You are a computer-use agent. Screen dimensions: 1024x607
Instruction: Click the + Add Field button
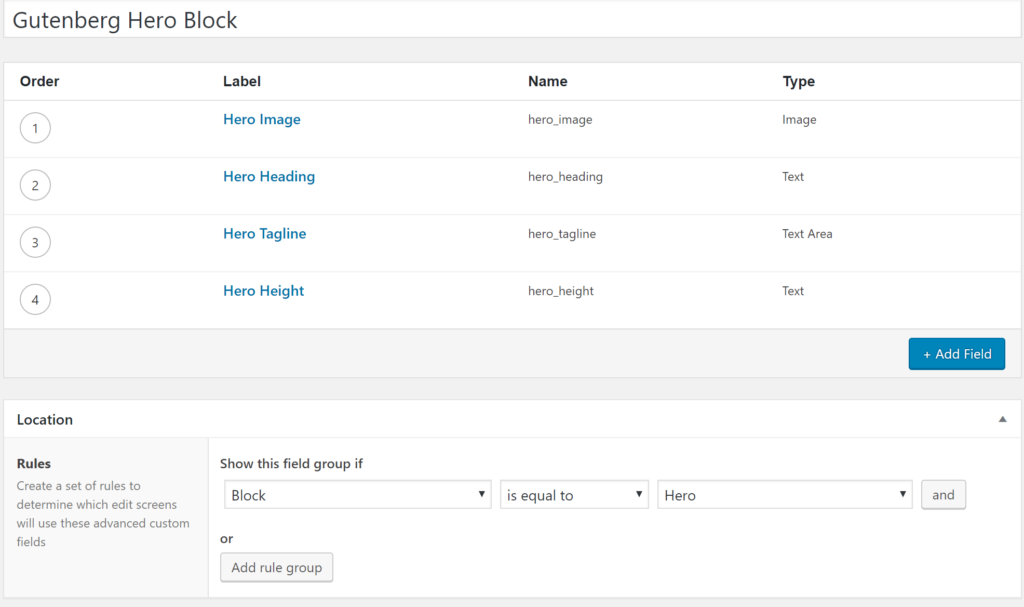[x=957, y=354]
